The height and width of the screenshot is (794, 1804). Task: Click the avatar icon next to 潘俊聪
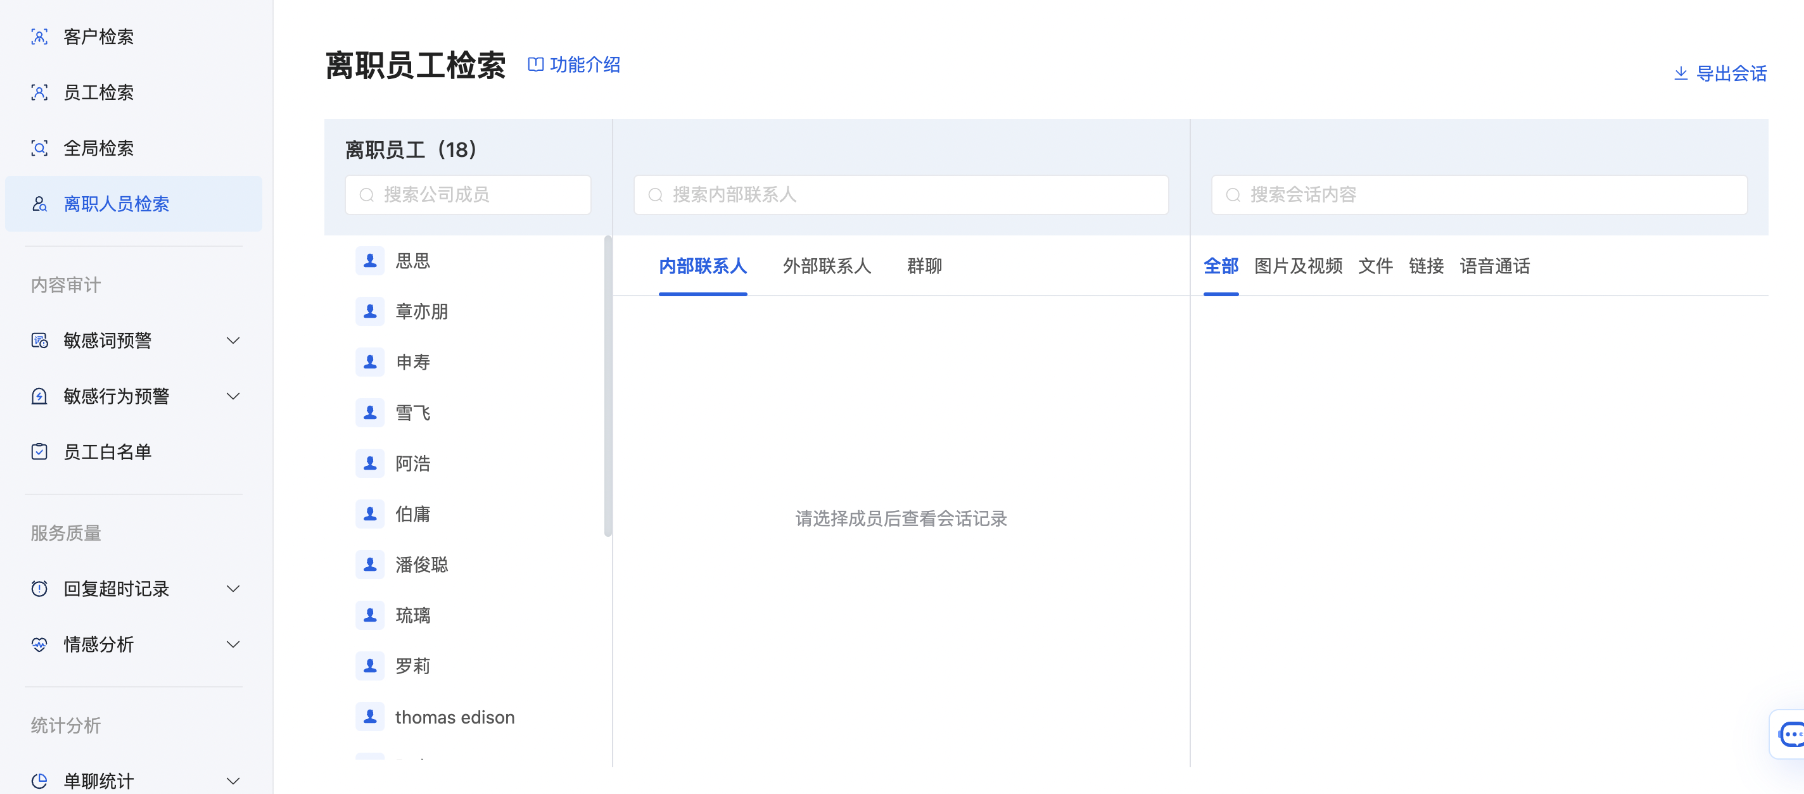click(x=370, y=565)
